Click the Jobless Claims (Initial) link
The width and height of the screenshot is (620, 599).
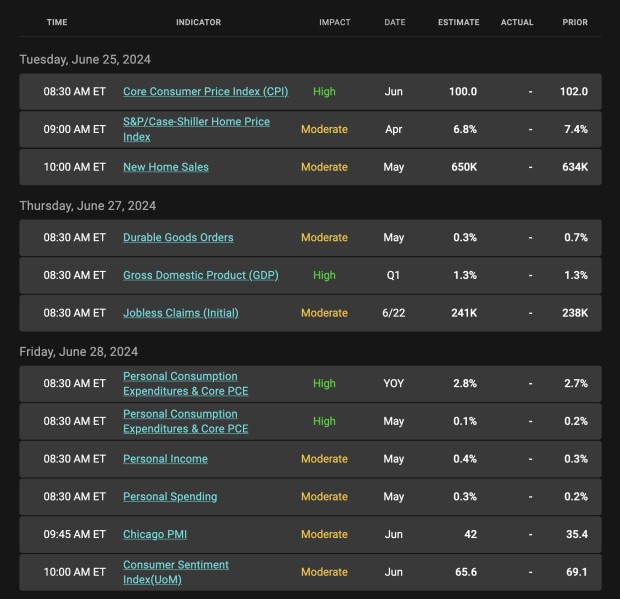coord(180,313)
